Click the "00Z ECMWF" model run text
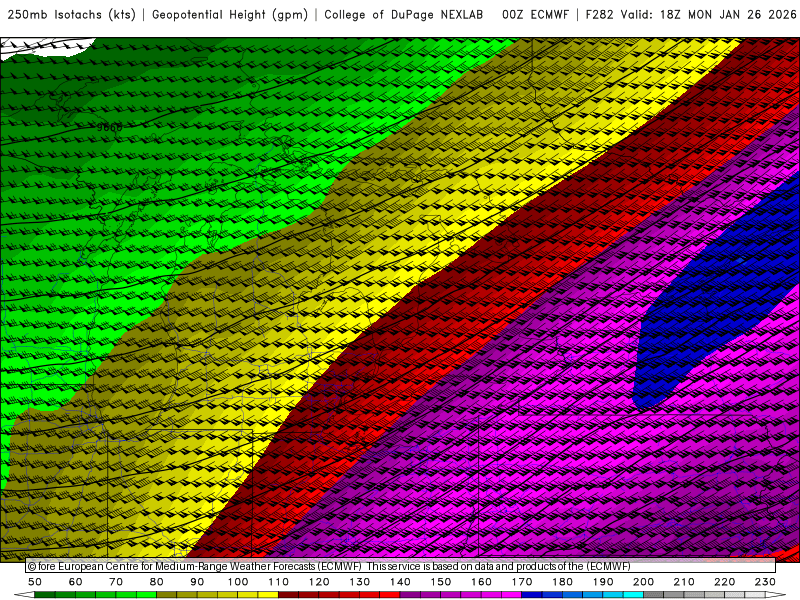 [x=535, y=15]
